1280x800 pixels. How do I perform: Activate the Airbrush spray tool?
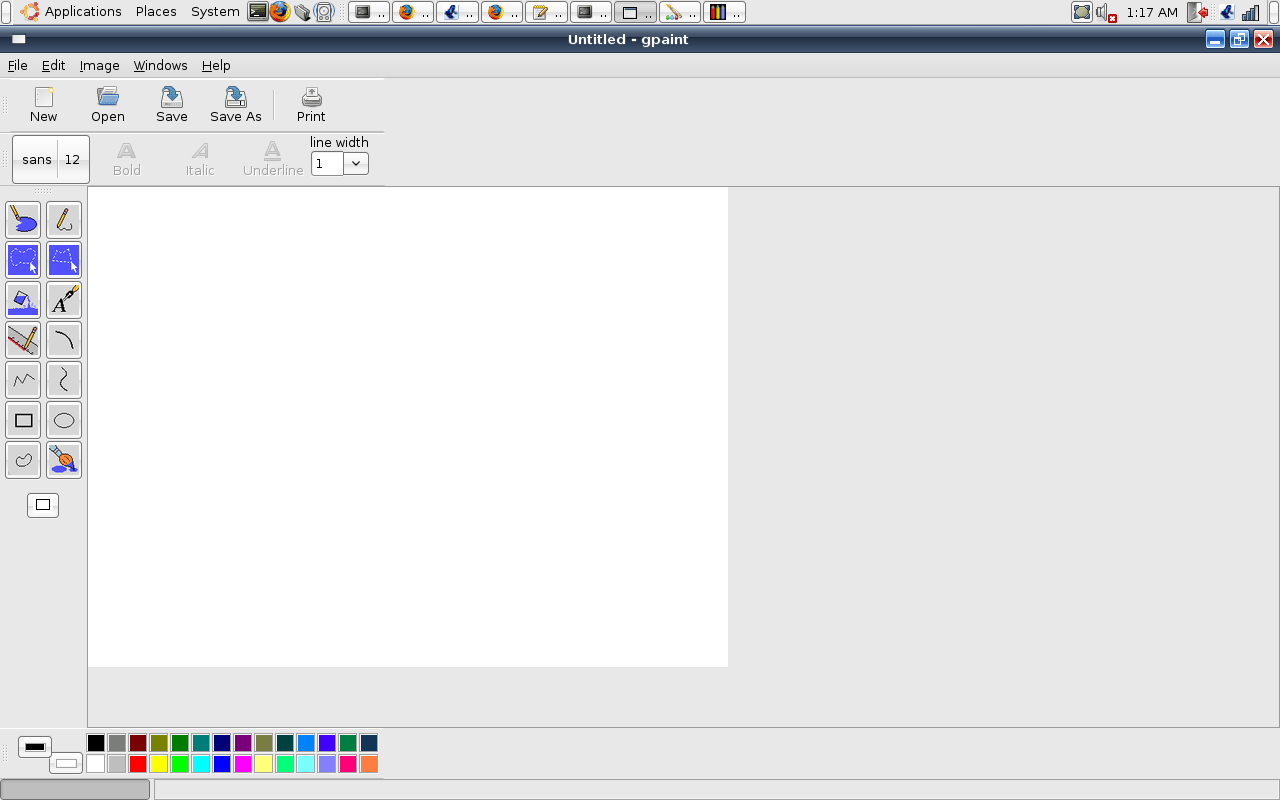click(63, 460)
